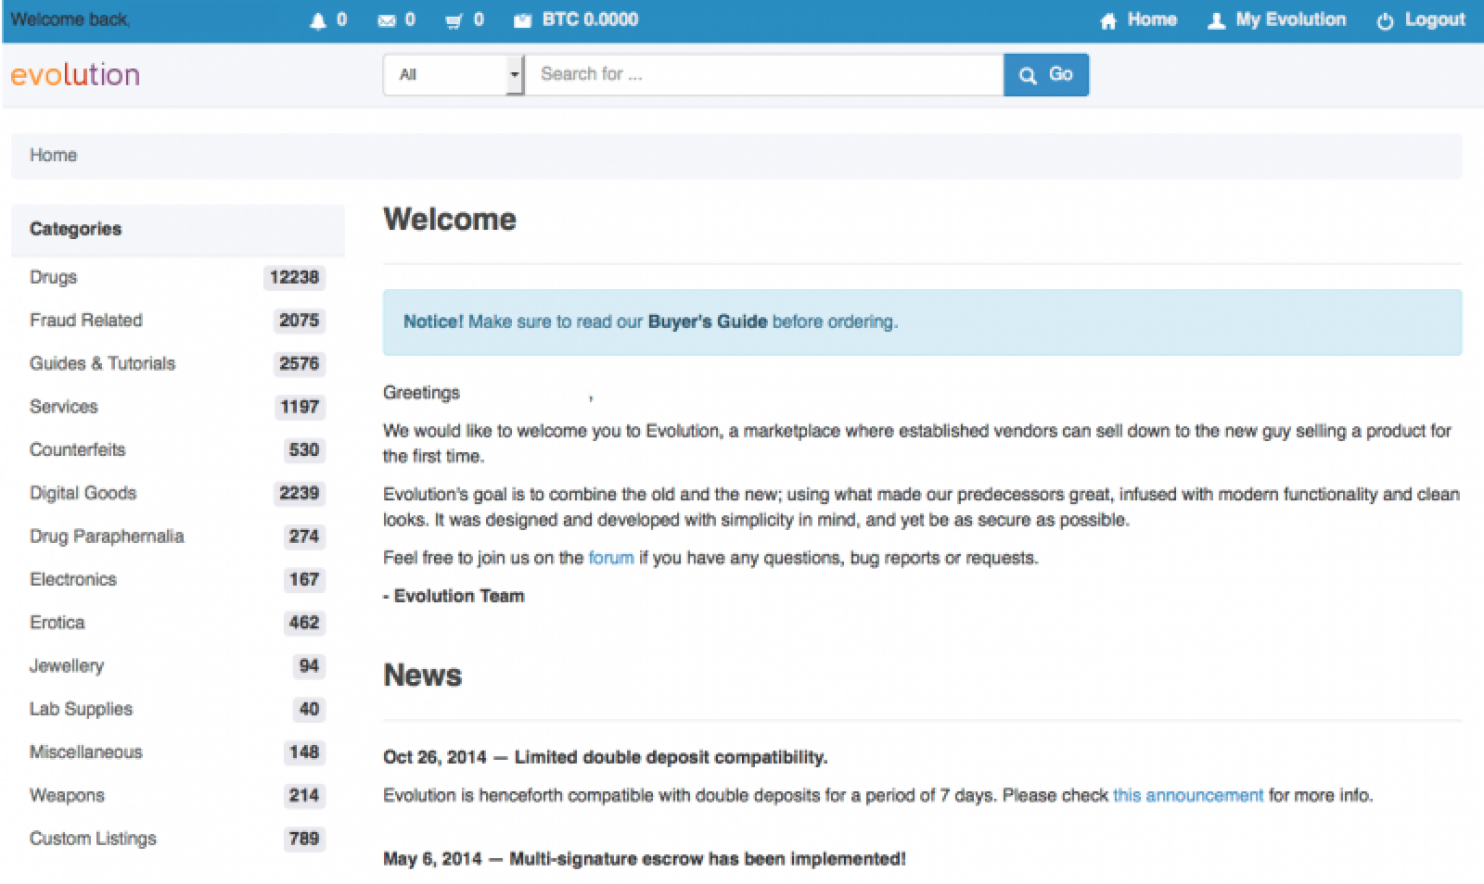Screen dimensions: 1484x884
Task: Click the magnifier Go search button
Action: tap(1046, 75)
